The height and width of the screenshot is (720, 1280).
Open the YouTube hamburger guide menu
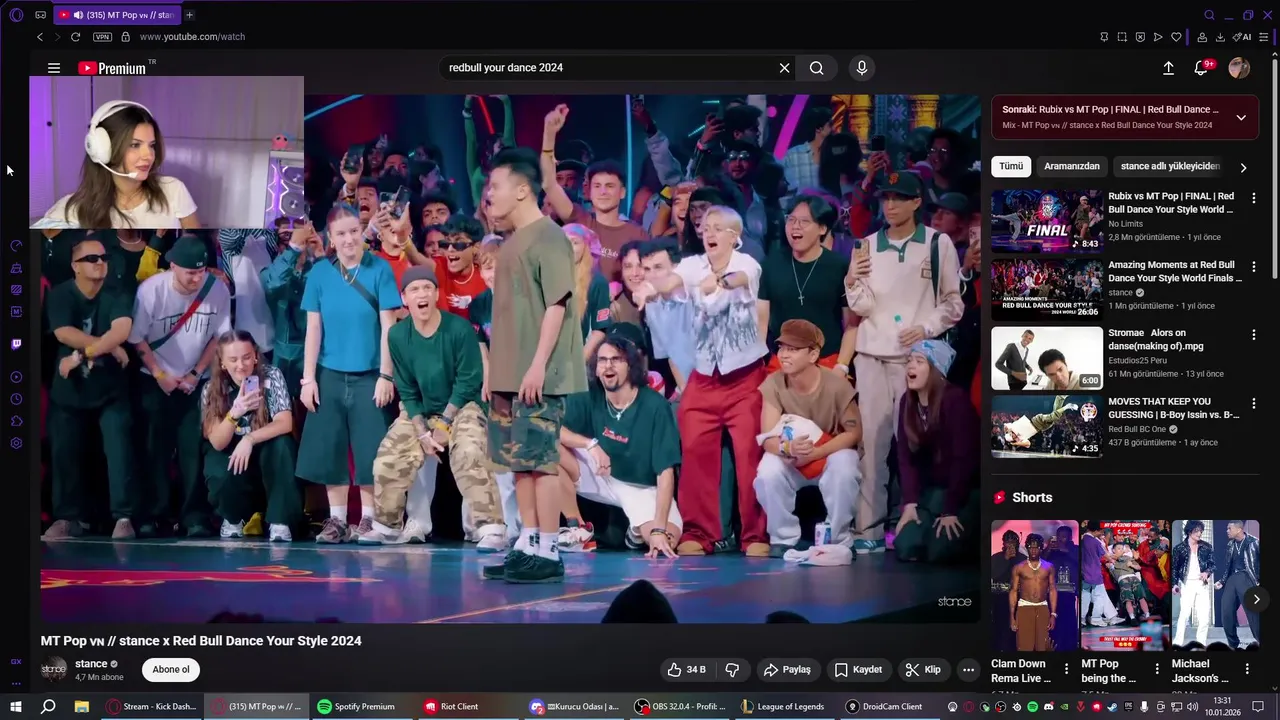[x=54, y=68]
